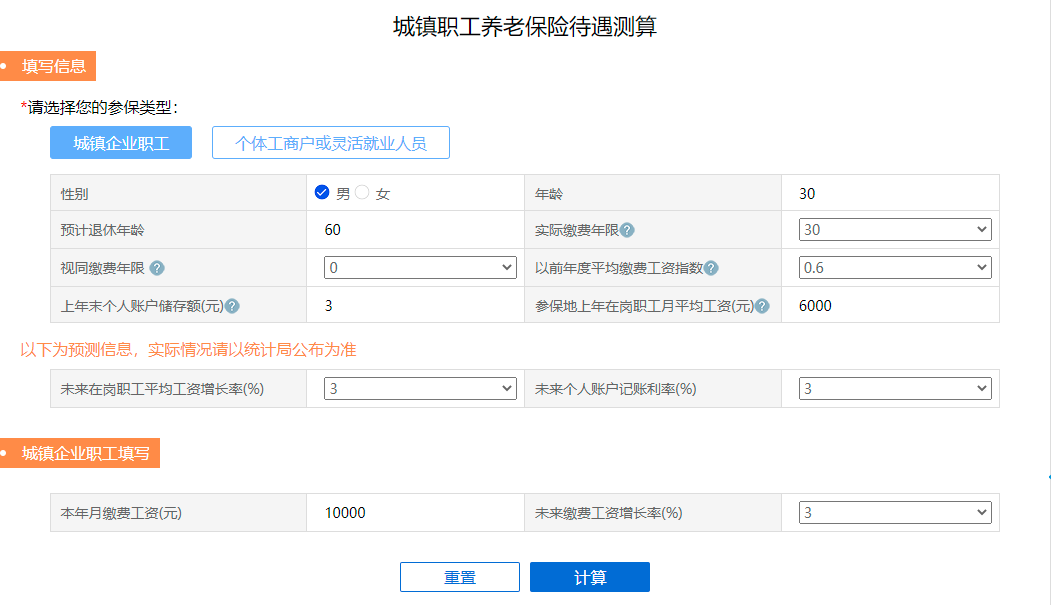1051x605 pixels.
Task: Open help icon beside 以前年度平均缴费工资指数
Action: click(x=711, y=268)
